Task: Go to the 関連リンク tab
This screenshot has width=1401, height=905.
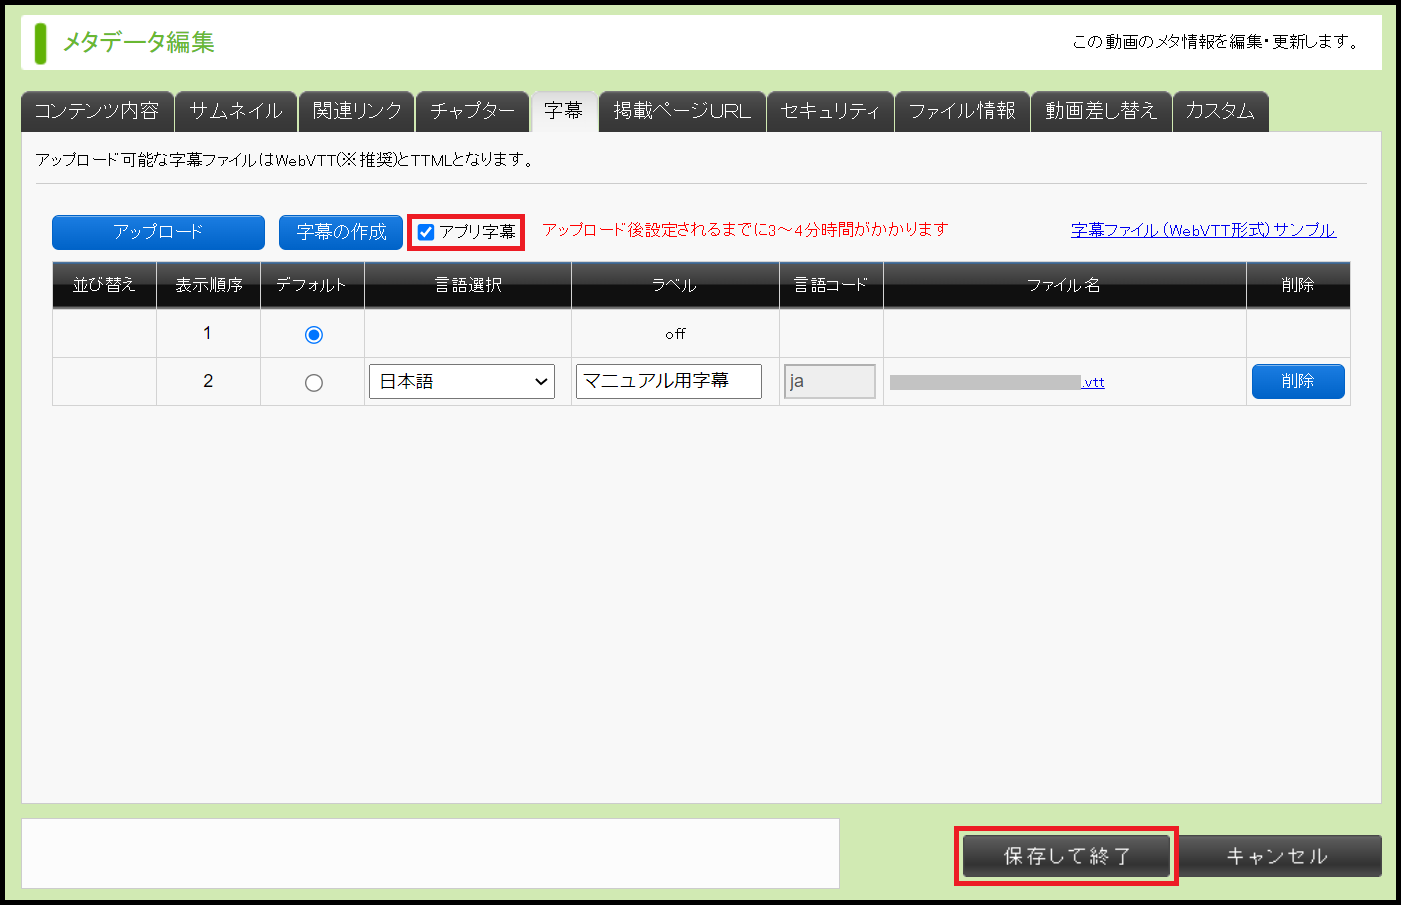Action: [x=357, y=111]
